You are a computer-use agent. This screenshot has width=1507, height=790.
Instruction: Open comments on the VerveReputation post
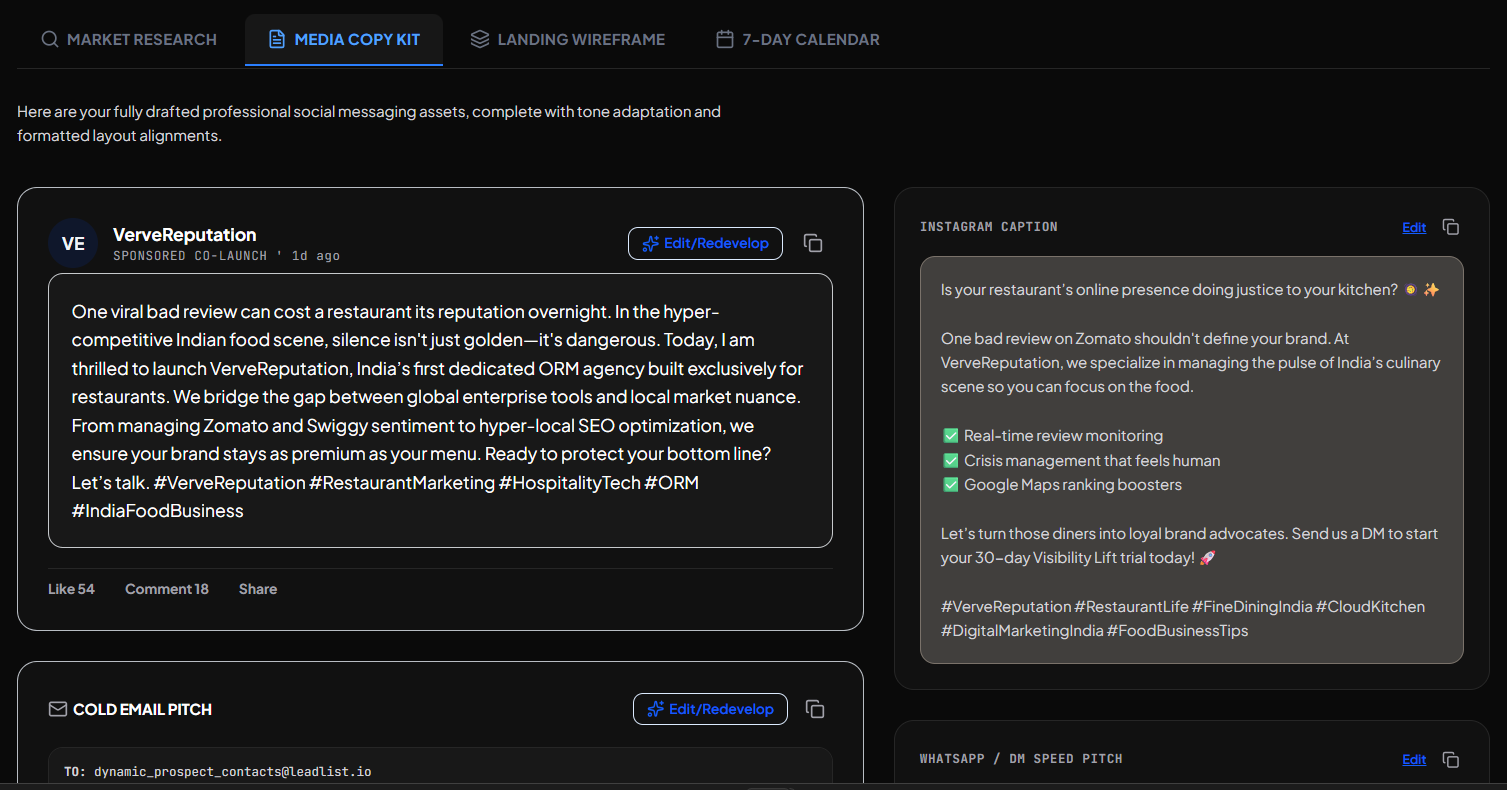point(167,589)
